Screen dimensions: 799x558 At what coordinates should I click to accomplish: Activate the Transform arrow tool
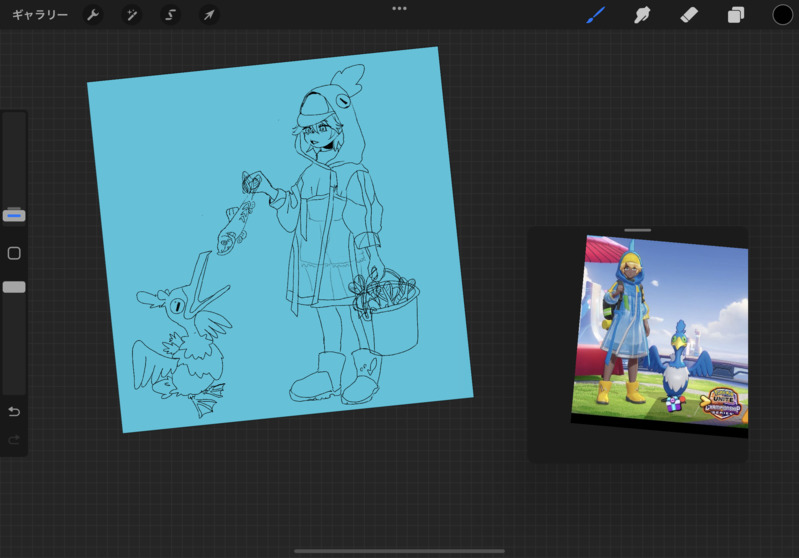coord(208,15)
